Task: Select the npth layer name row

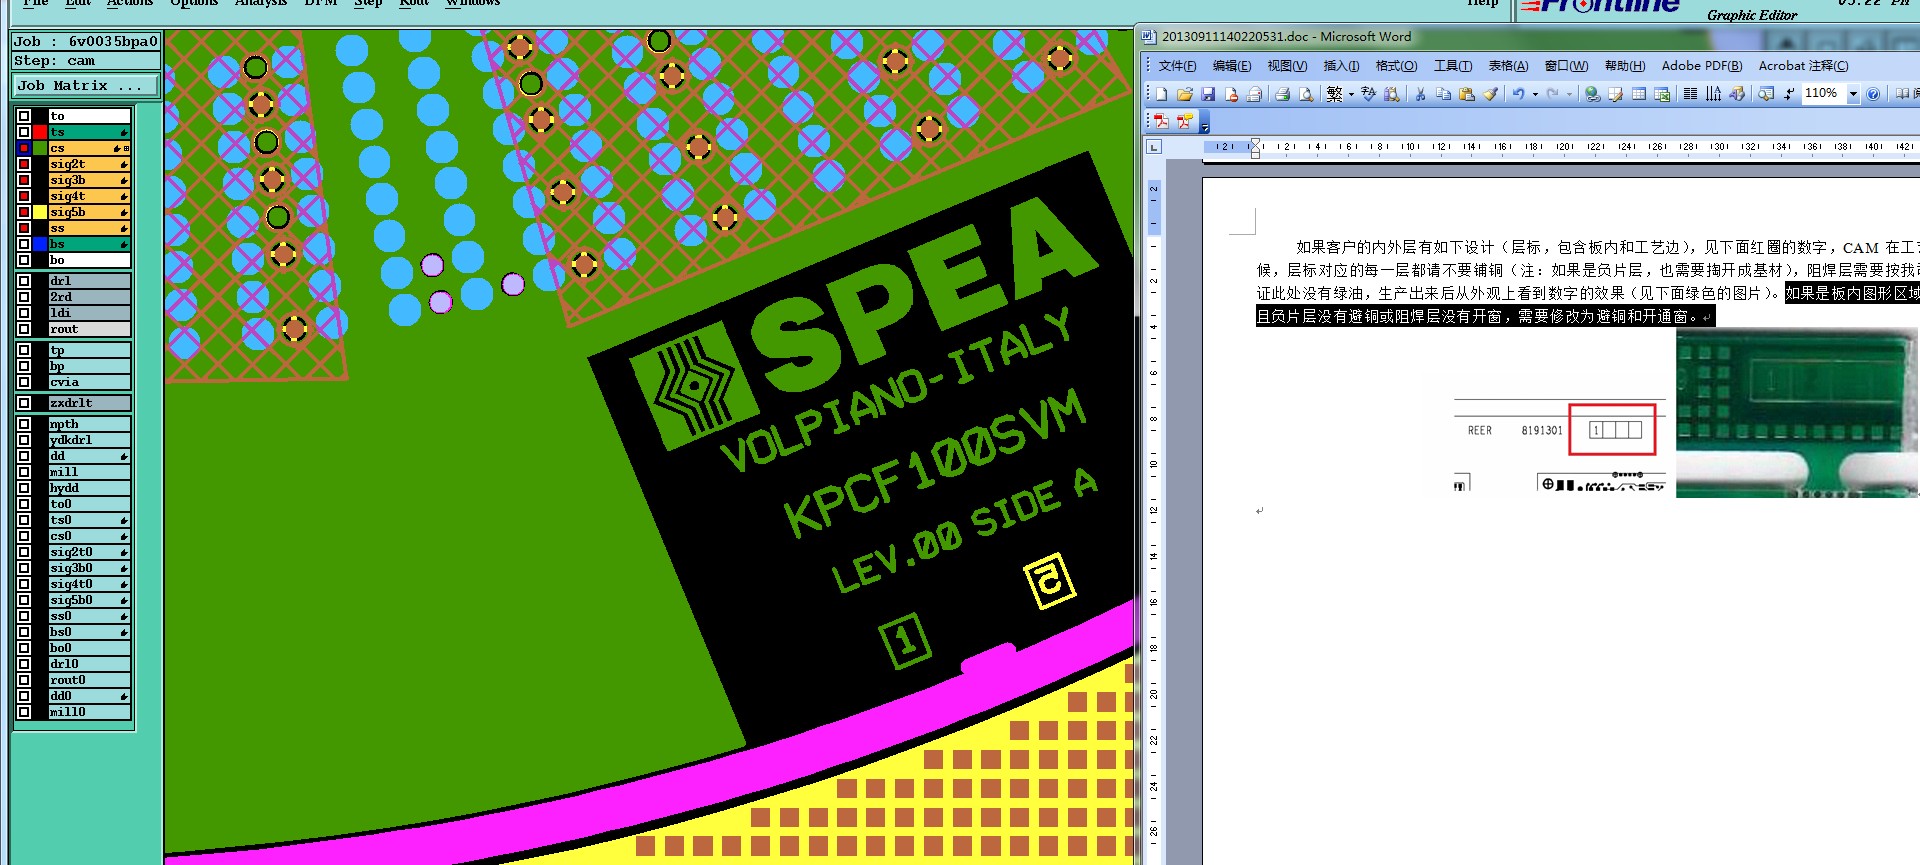Action: (x=89, y=424)
